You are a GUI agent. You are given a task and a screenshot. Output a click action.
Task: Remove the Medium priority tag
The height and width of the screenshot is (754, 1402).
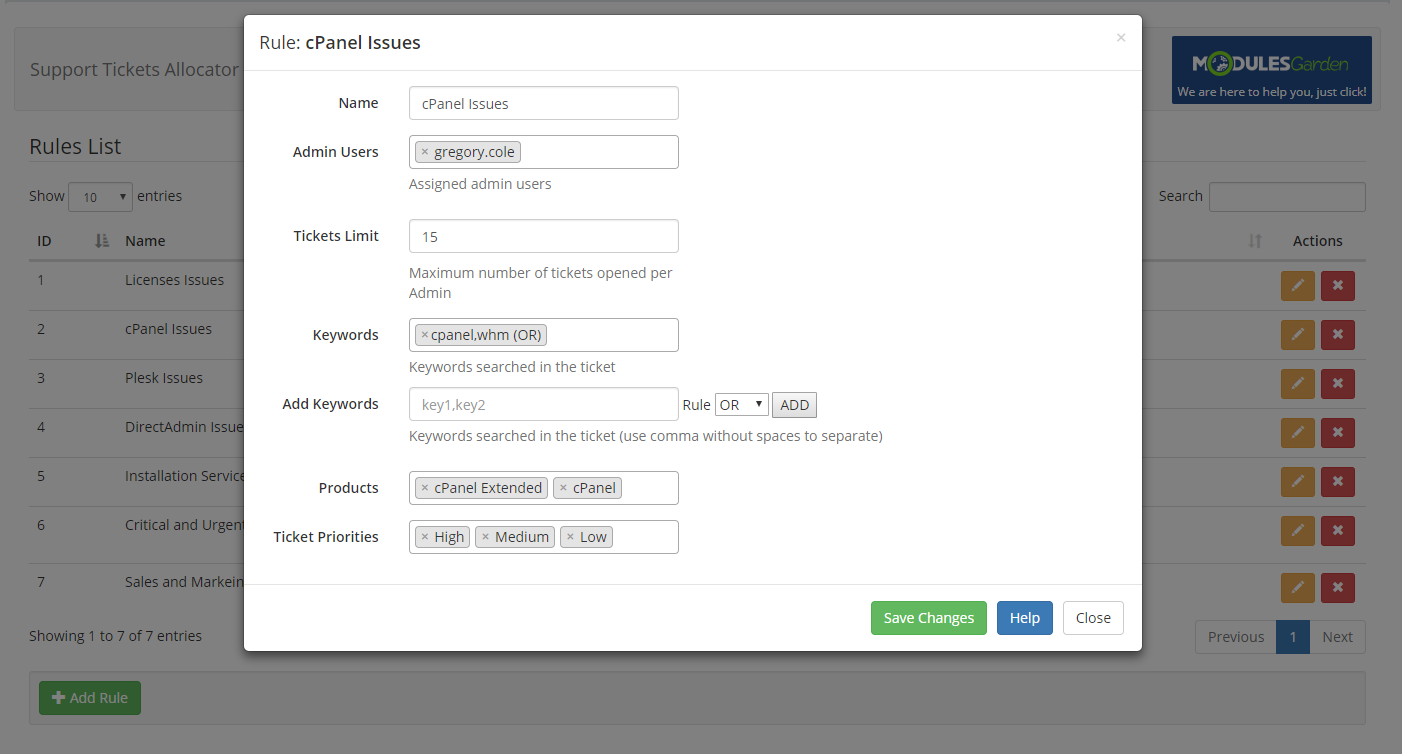click(485, 537)
